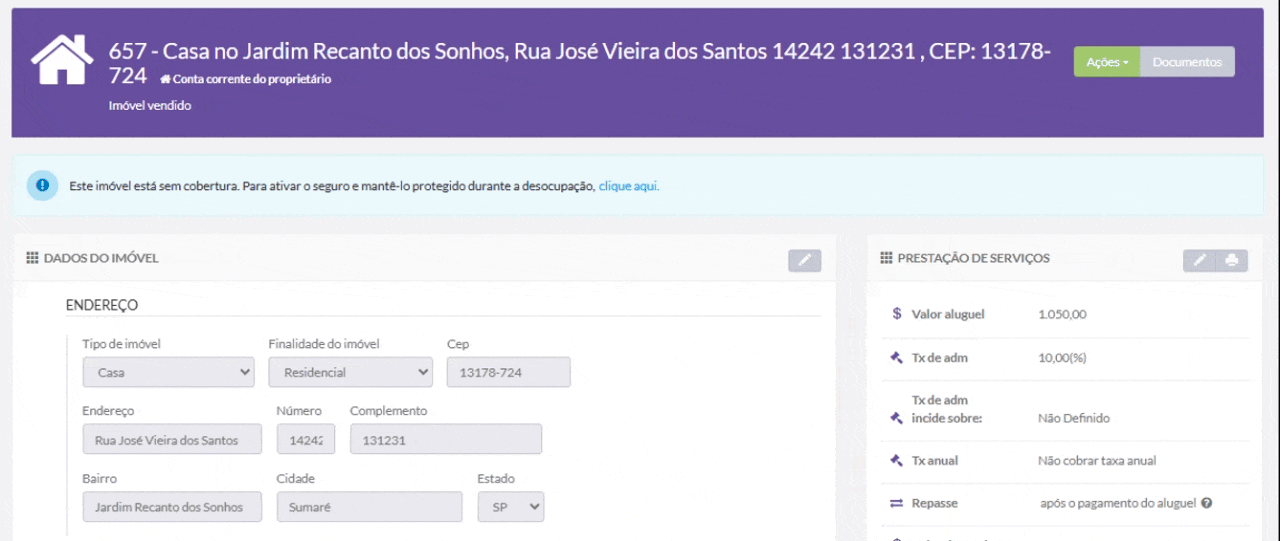Click the small home icon before Conta corrente

click(x=165, y=79)
